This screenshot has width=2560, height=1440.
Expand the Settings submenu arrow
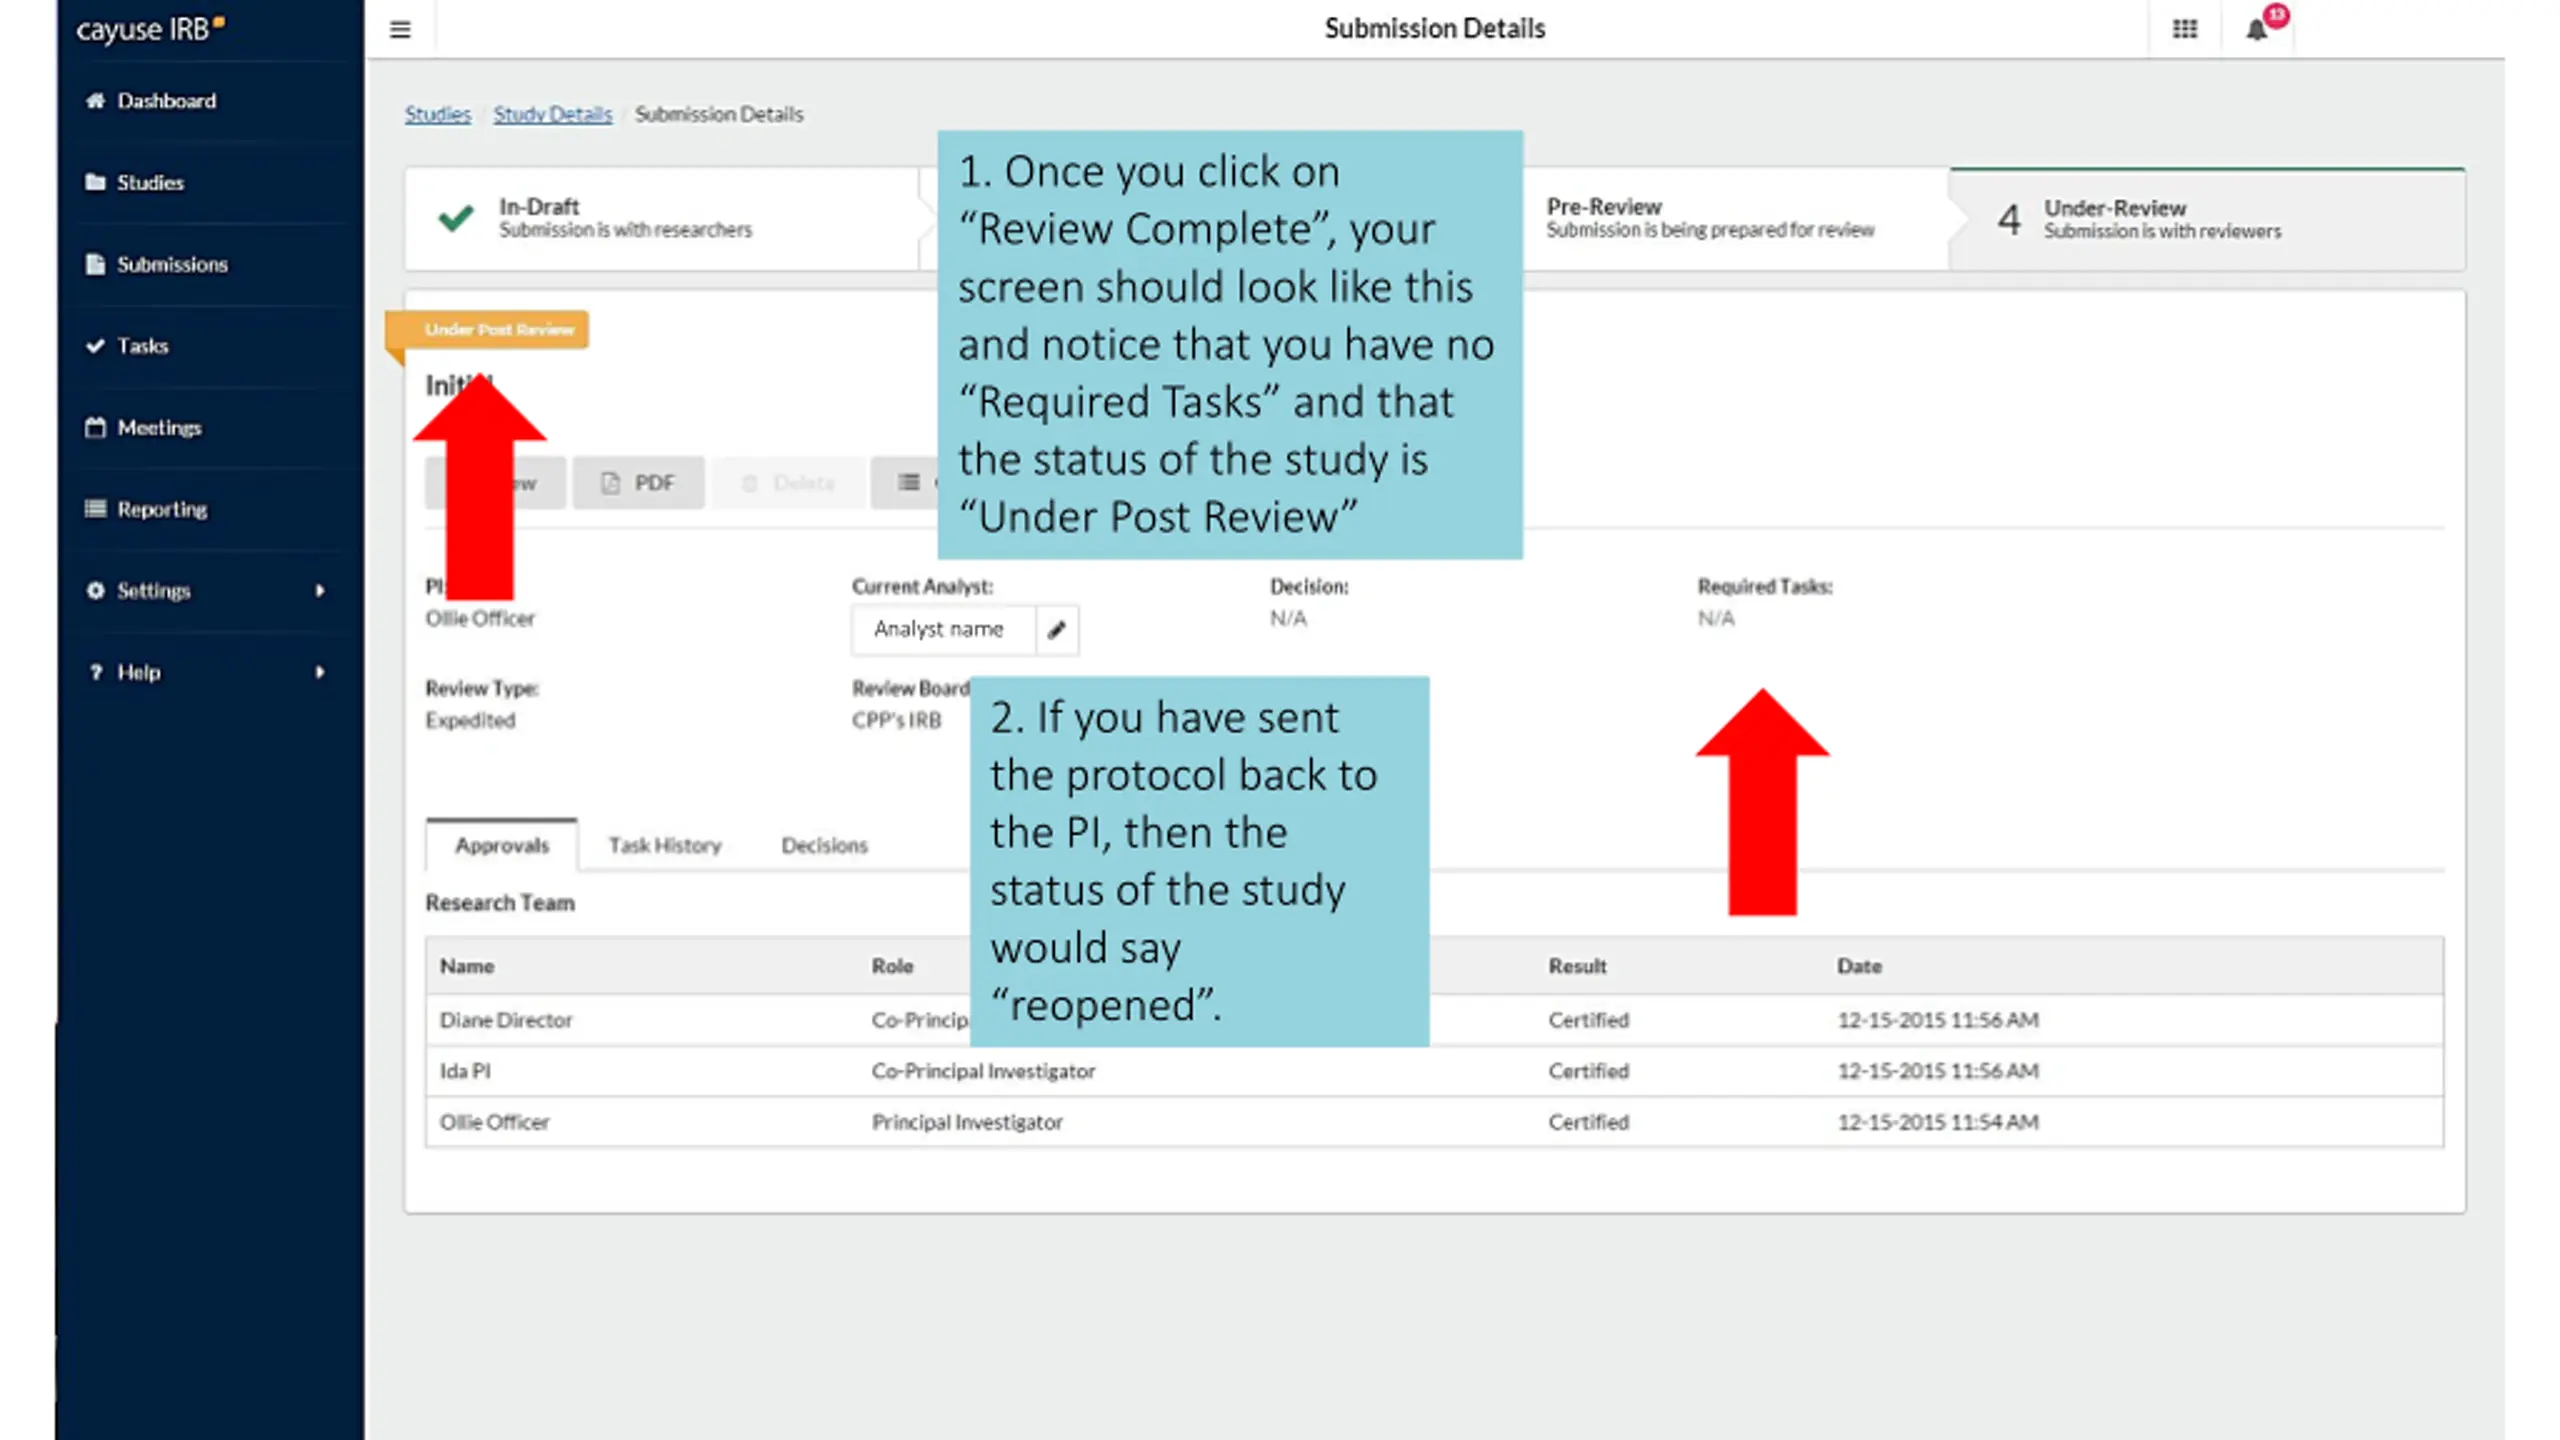pyautogui.click(x=320, y=591)
